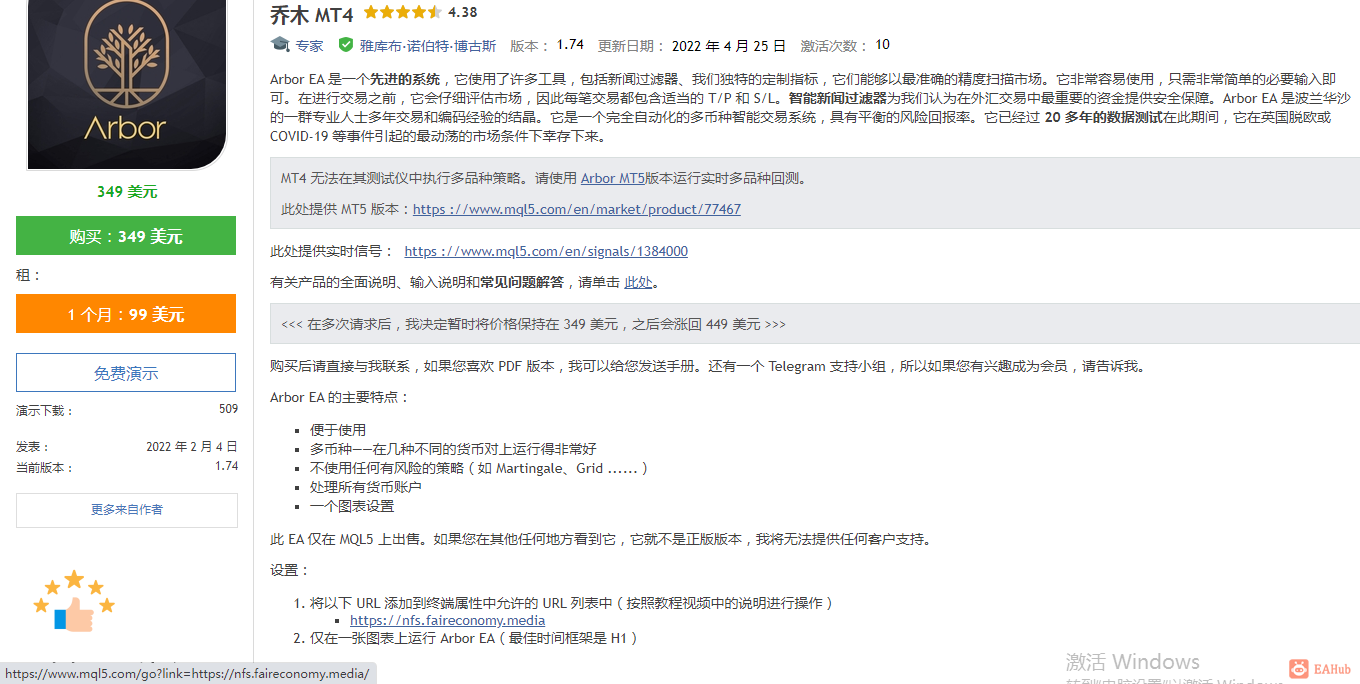The height and width of the screenshot is (684, 1360).
Task: Click the 设置： heading
Action: (290, 570)
